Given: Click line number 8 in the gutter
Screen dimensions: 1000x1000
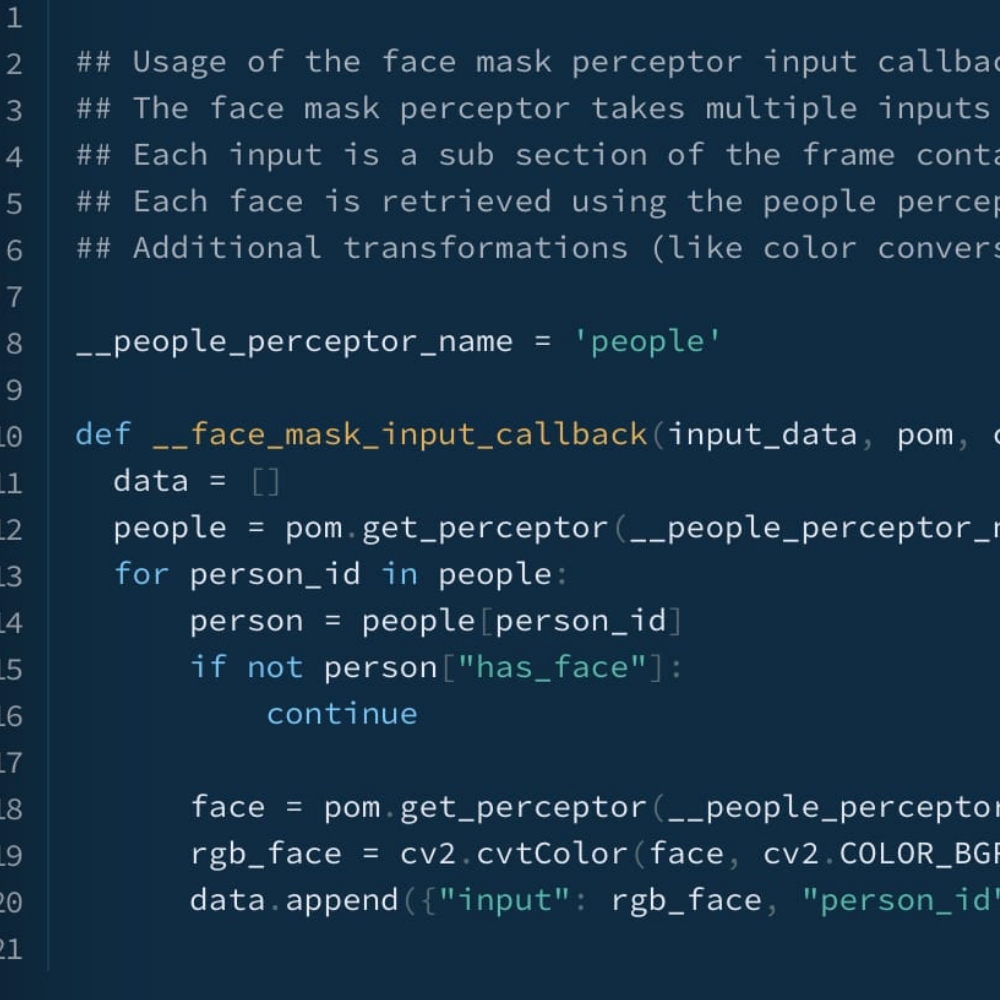Looking at the screenshot, I should click(14, 343).
